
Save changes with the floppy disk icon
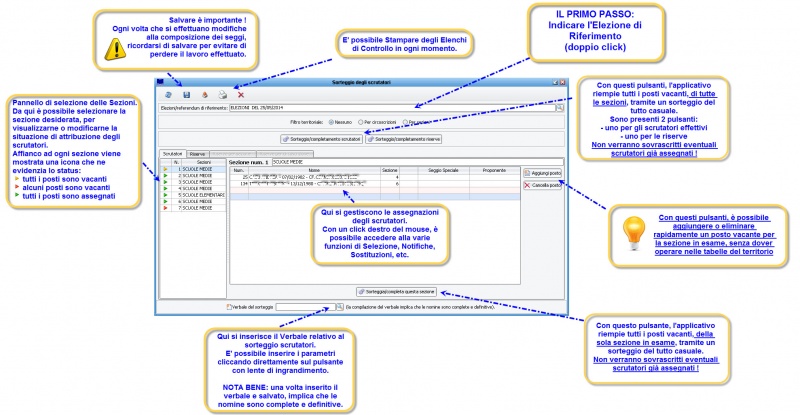click(187, 95)
